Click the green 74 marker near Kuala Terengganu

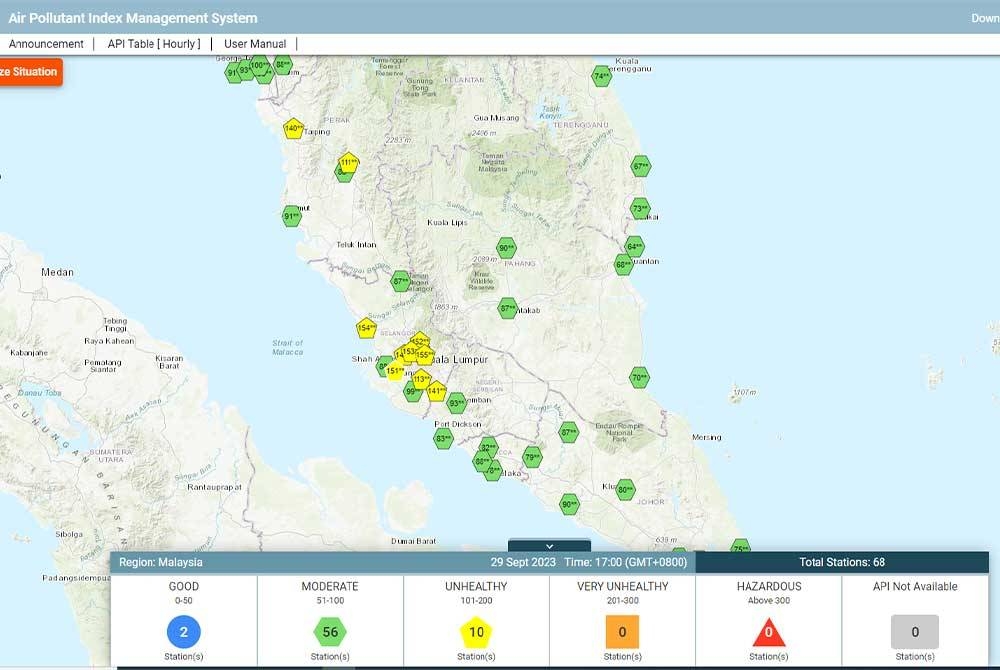coord(602,77)
